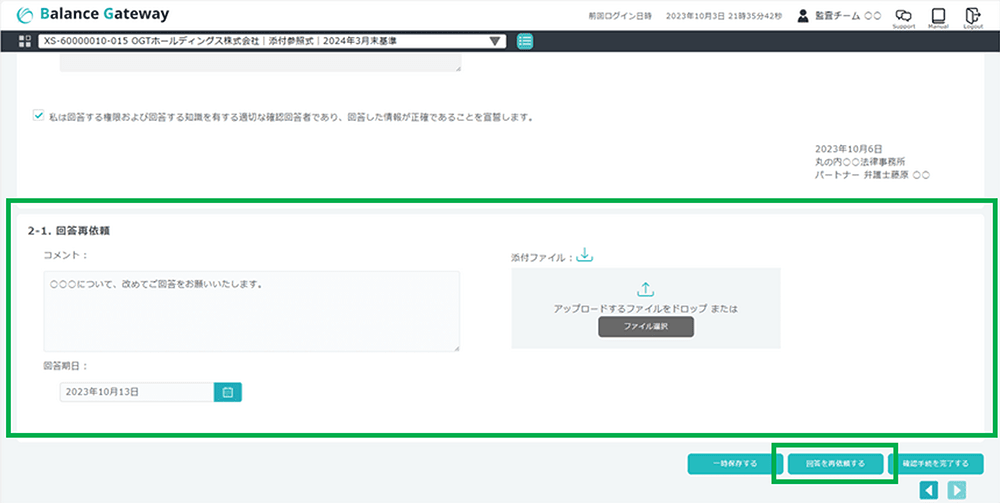
Task: Click the Logout icon
Action: click(x=973, y=16)
